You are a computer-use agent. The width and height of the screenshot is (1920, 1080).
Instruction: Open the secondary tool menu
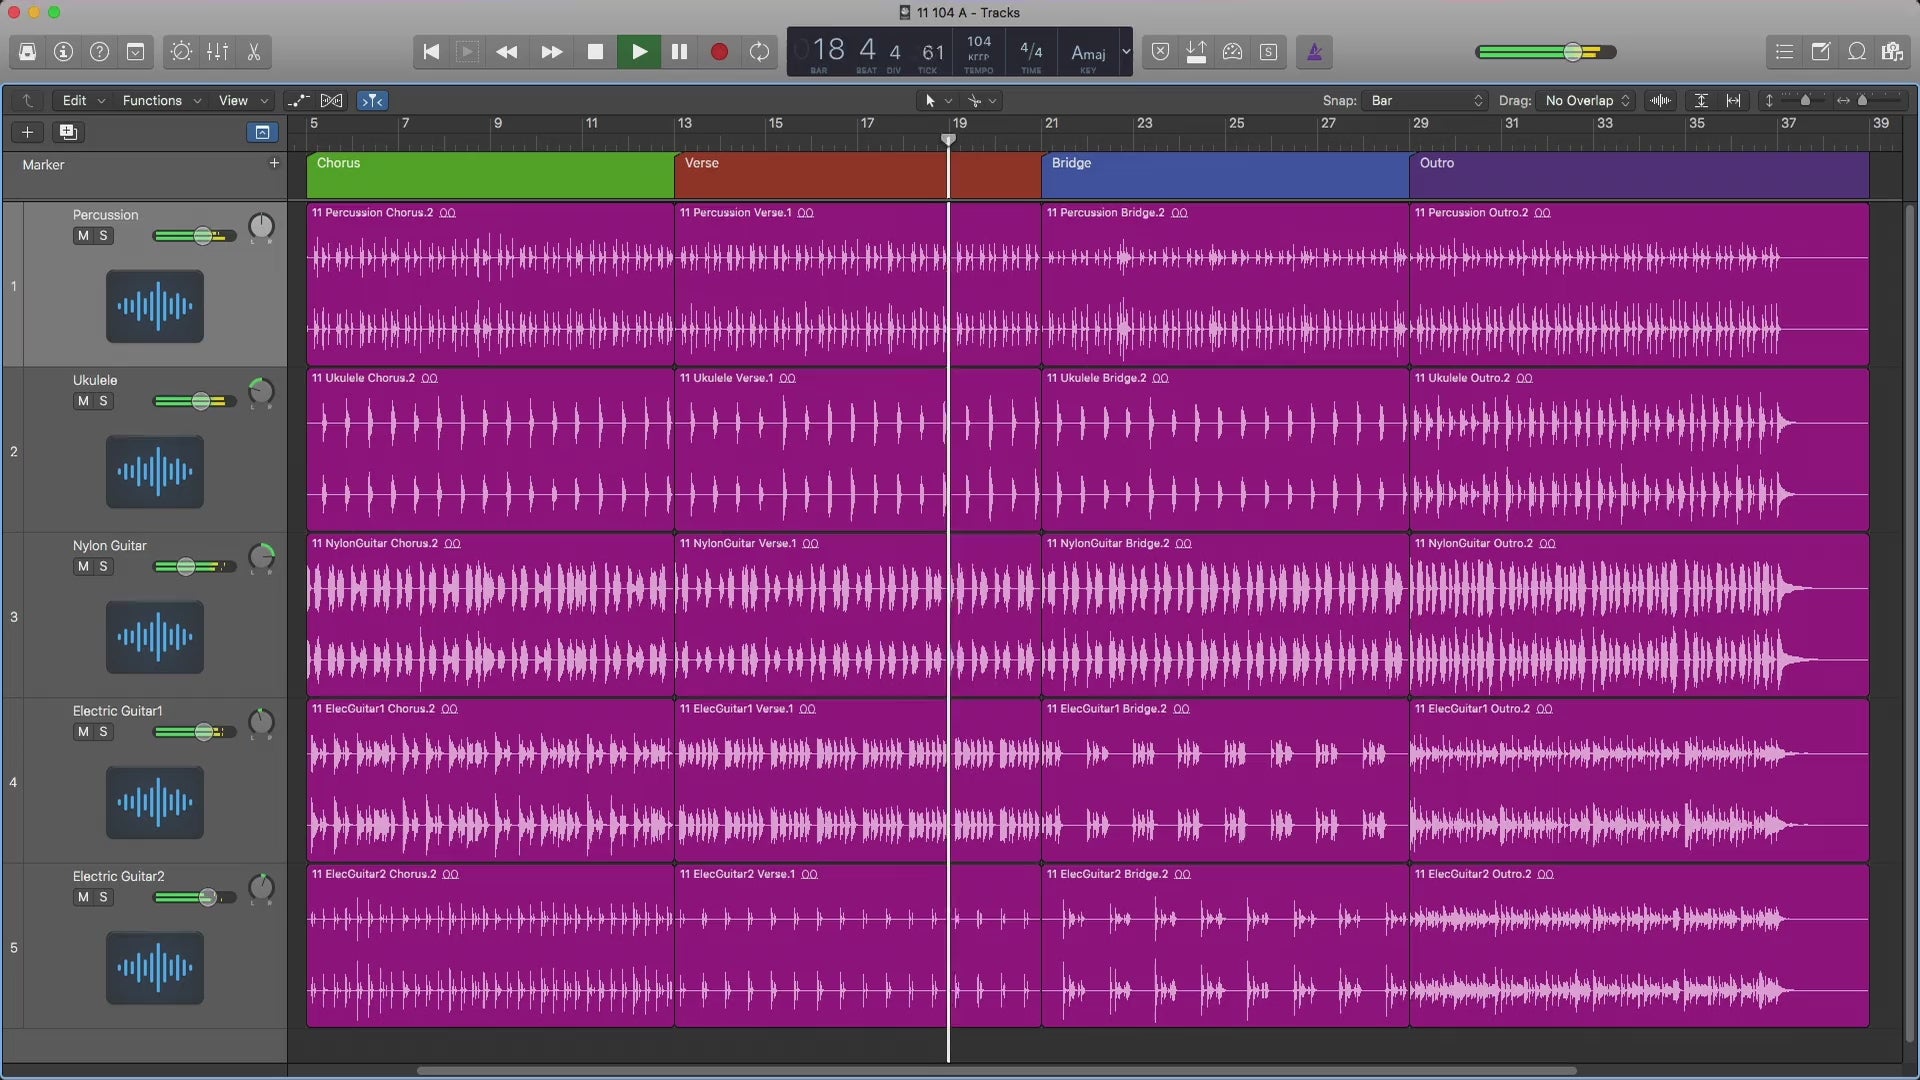(x=981, y=101)
